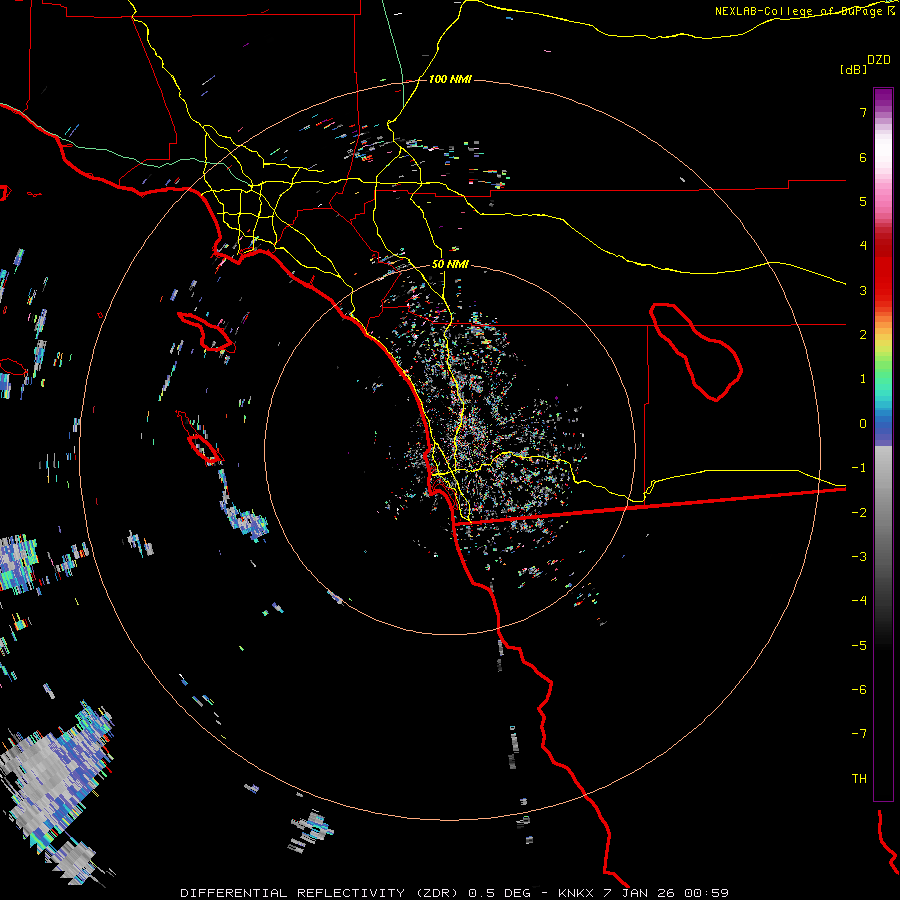Click the TH threshold label on scale
Viewport: 900px width, 900px height.
[x=859, y=779]
